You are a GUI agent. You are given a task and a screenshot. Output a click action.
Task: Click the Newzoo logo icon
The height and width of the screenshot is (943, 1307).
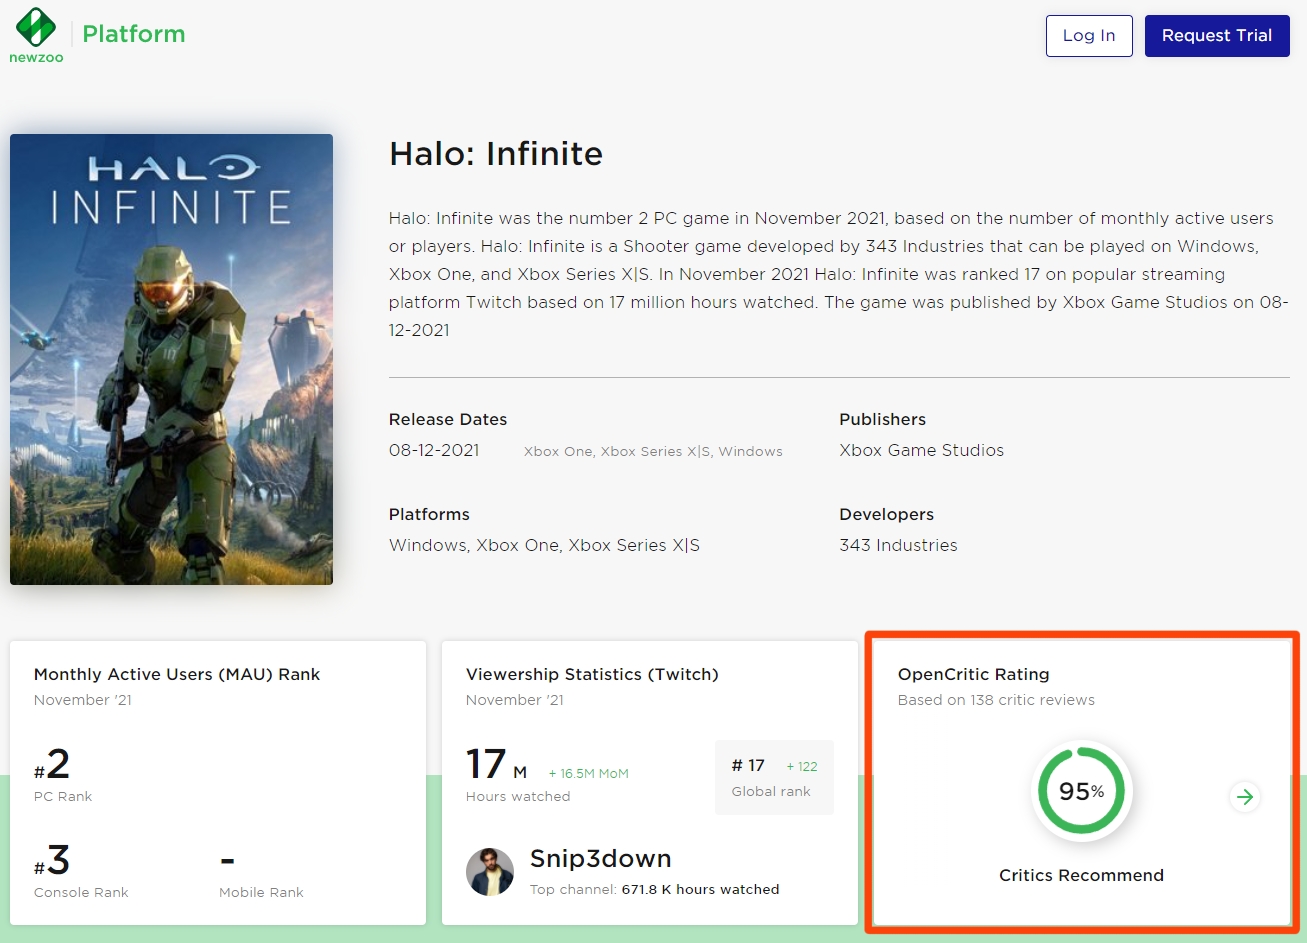36,35
